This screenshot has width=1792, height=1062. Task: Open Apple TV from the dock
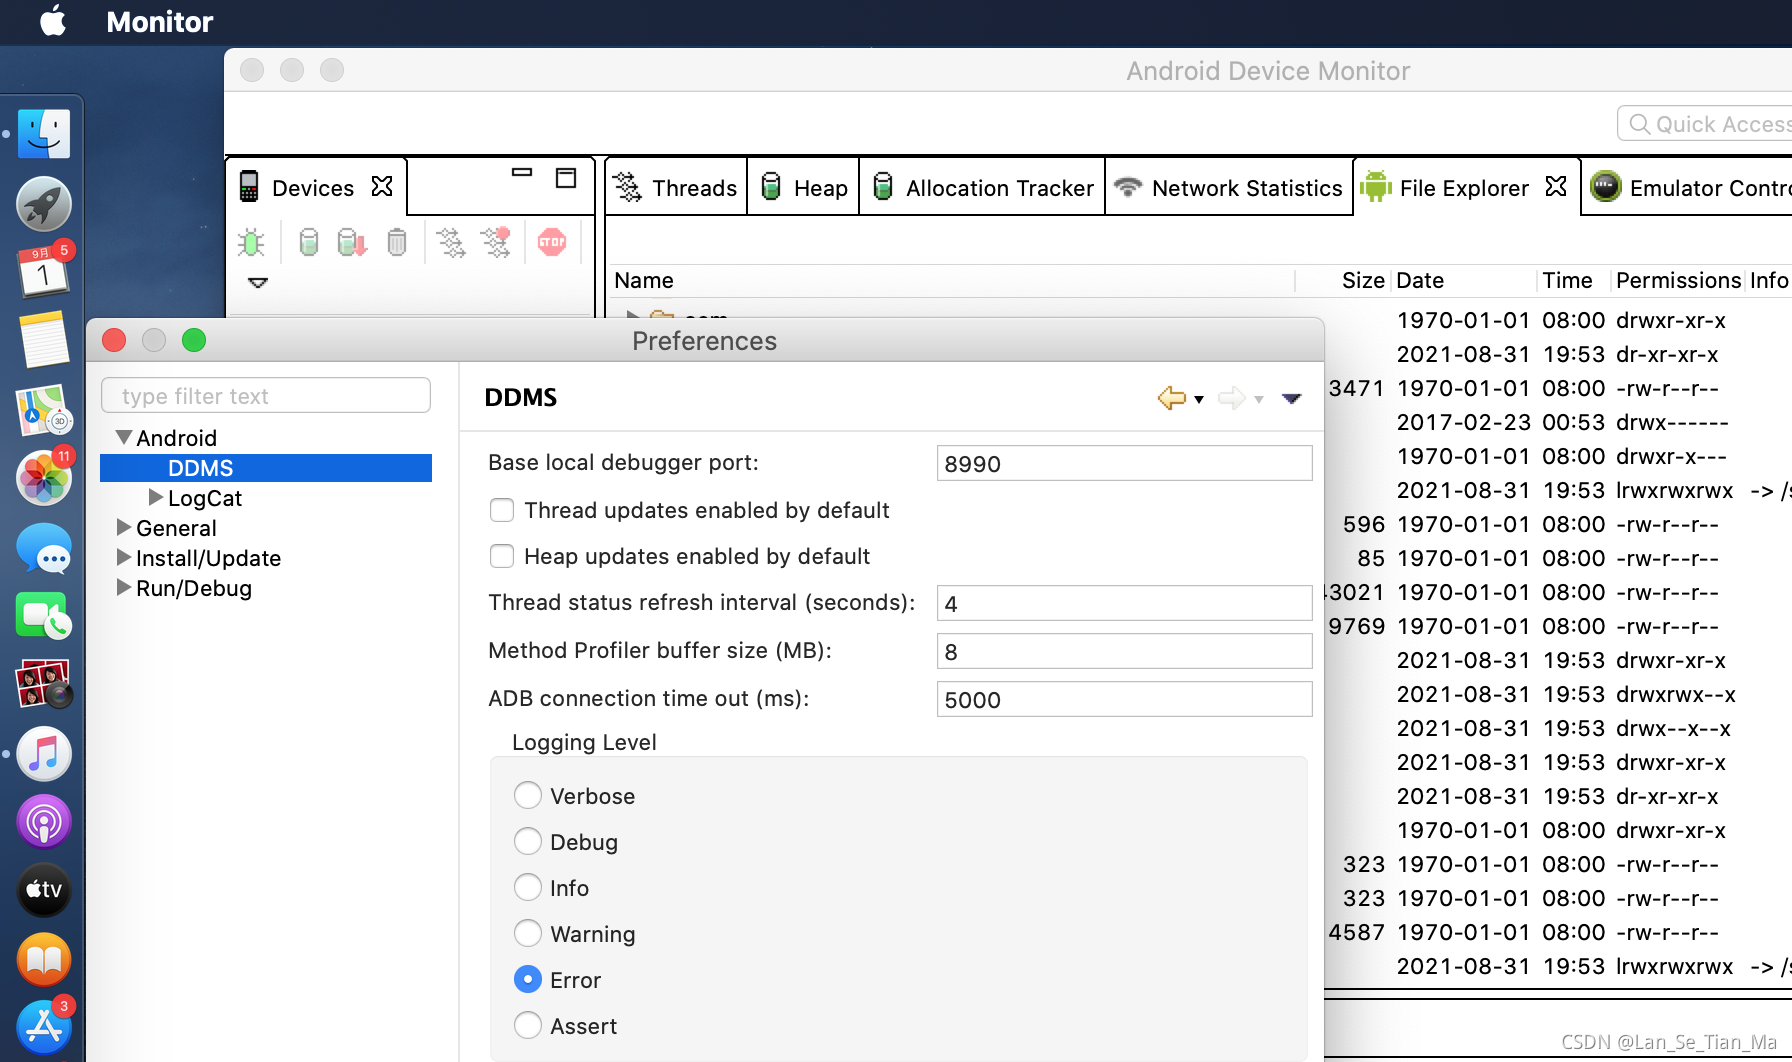(x=44, y=890)
